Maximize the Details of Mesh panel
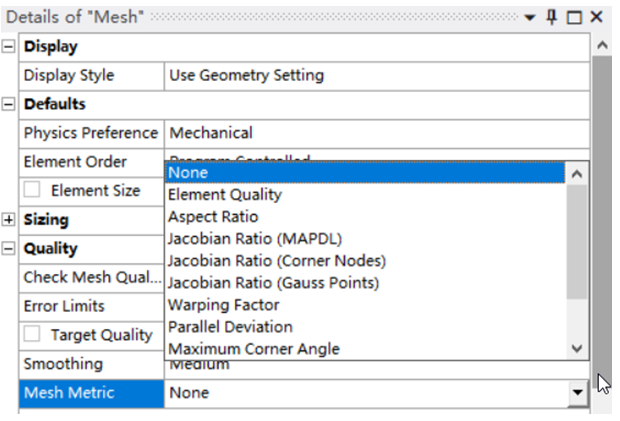This screenshot has width=620, height=421. tap(573, 17)
